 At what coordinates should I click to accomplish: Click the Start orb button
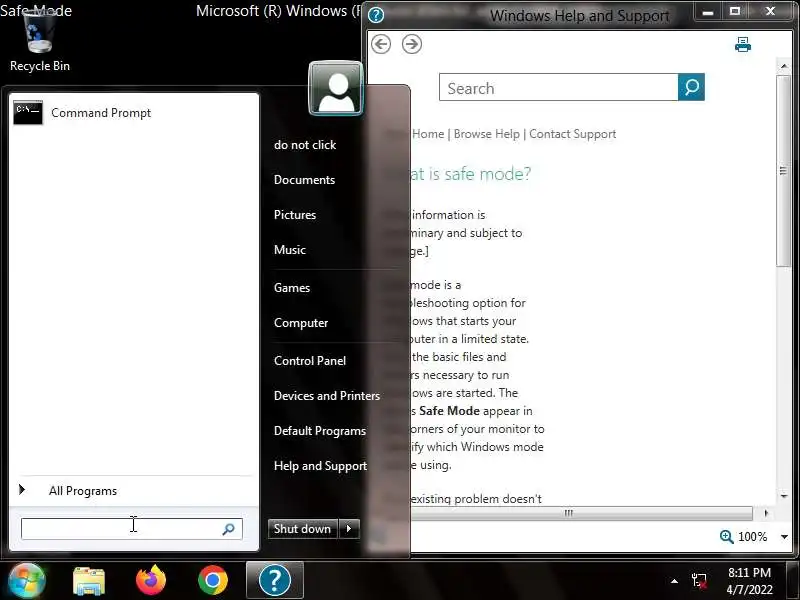(x=26, y=581)
